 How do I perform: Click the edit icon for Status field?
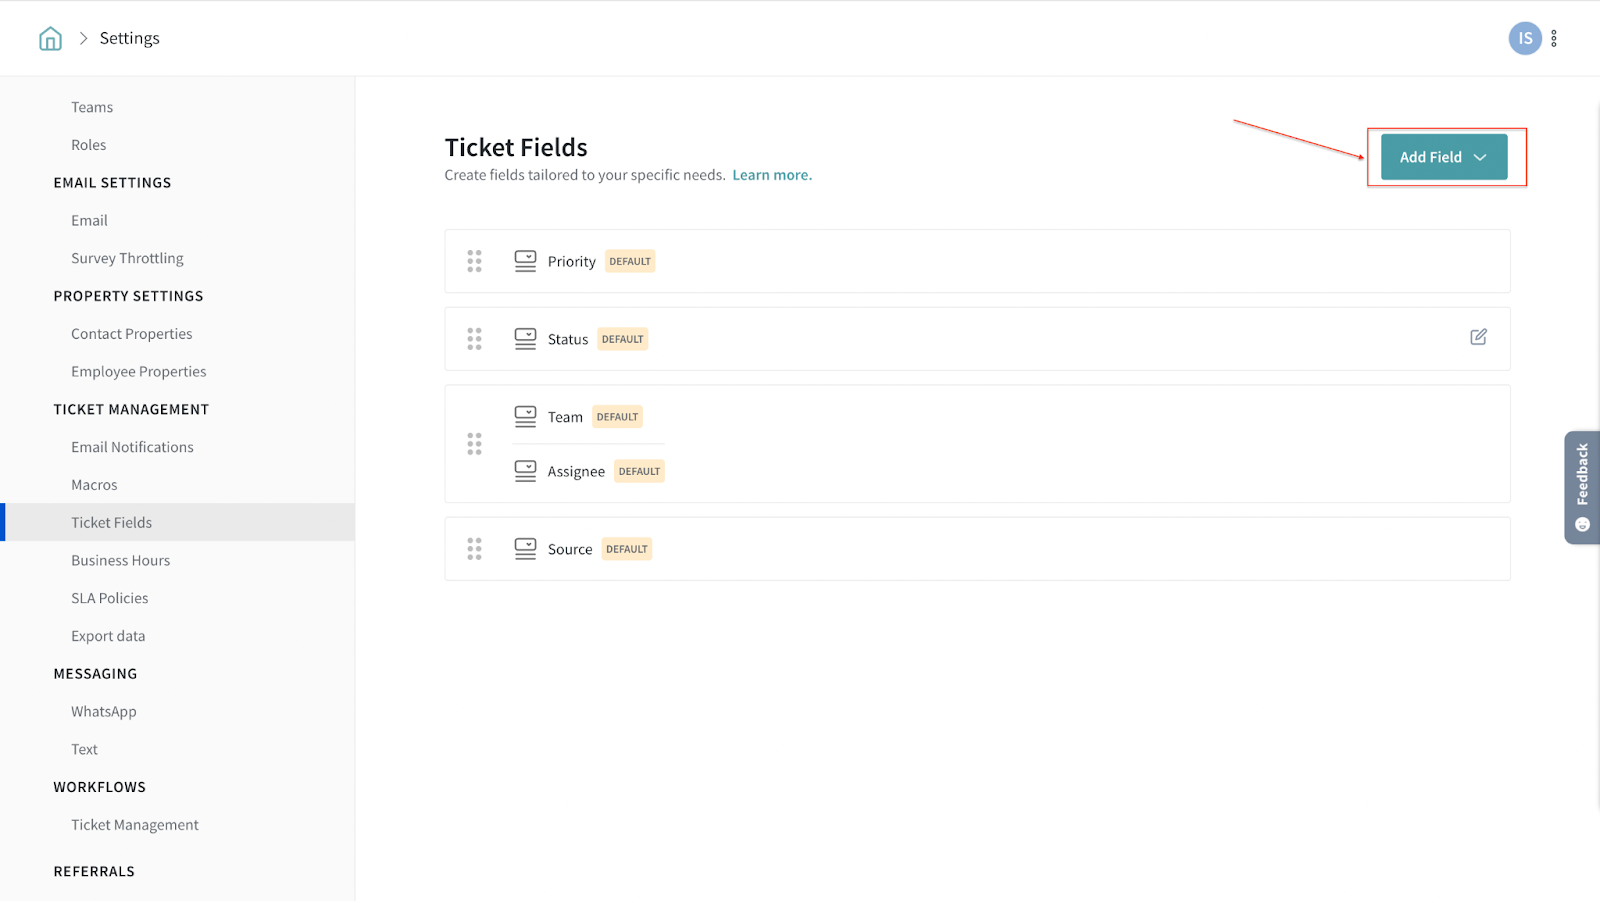1478,338
